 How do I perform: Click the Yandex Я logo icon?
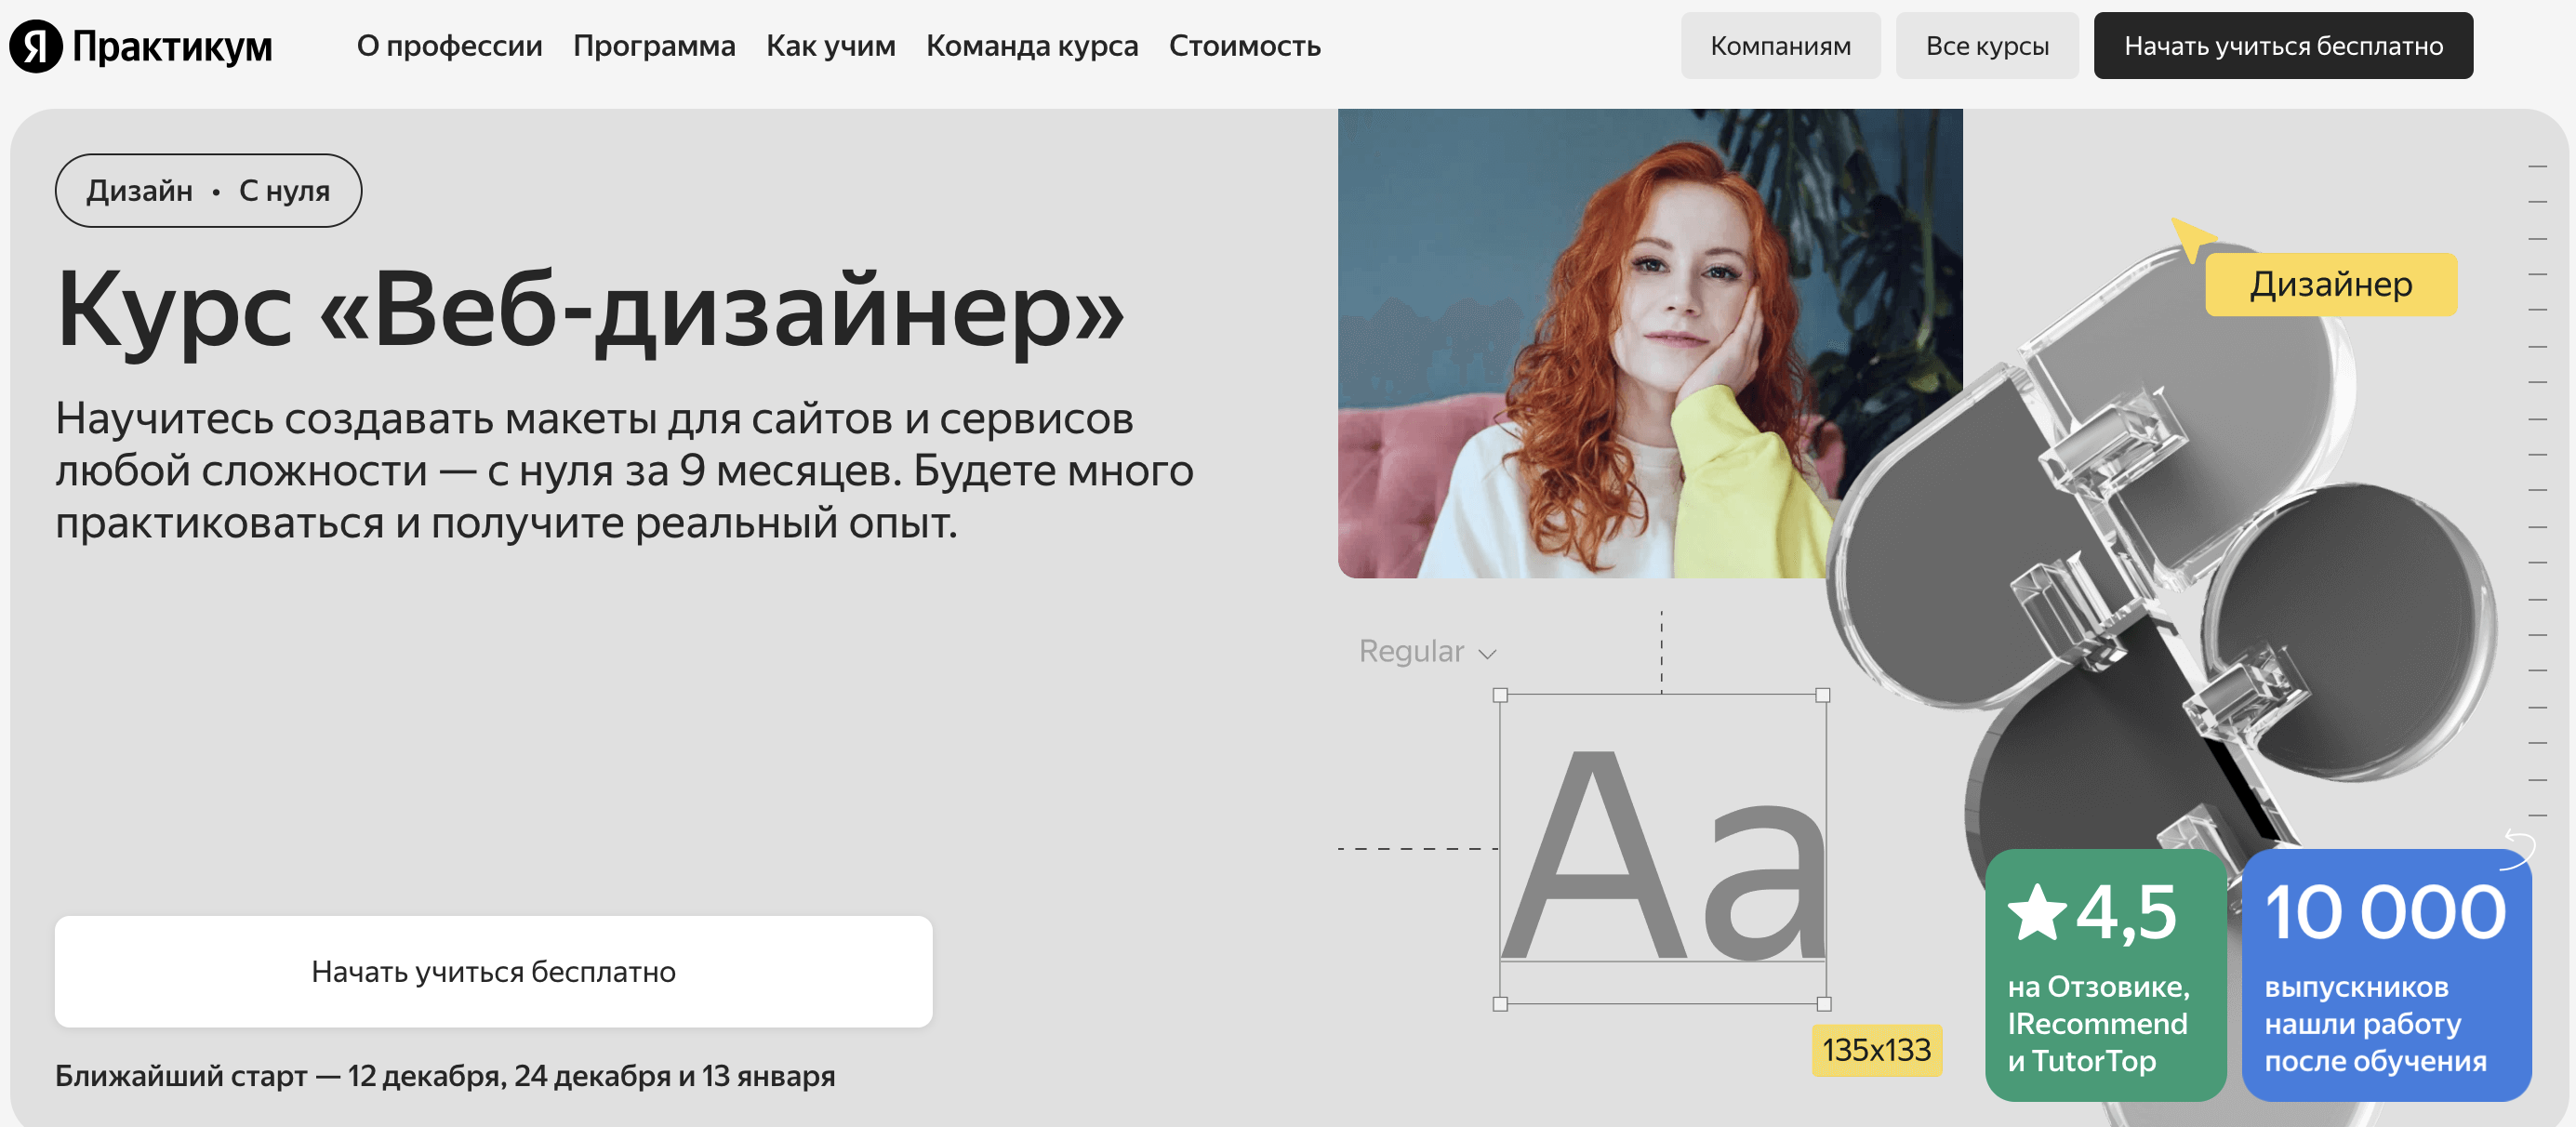pyautogui.click(x=36, y=46)
